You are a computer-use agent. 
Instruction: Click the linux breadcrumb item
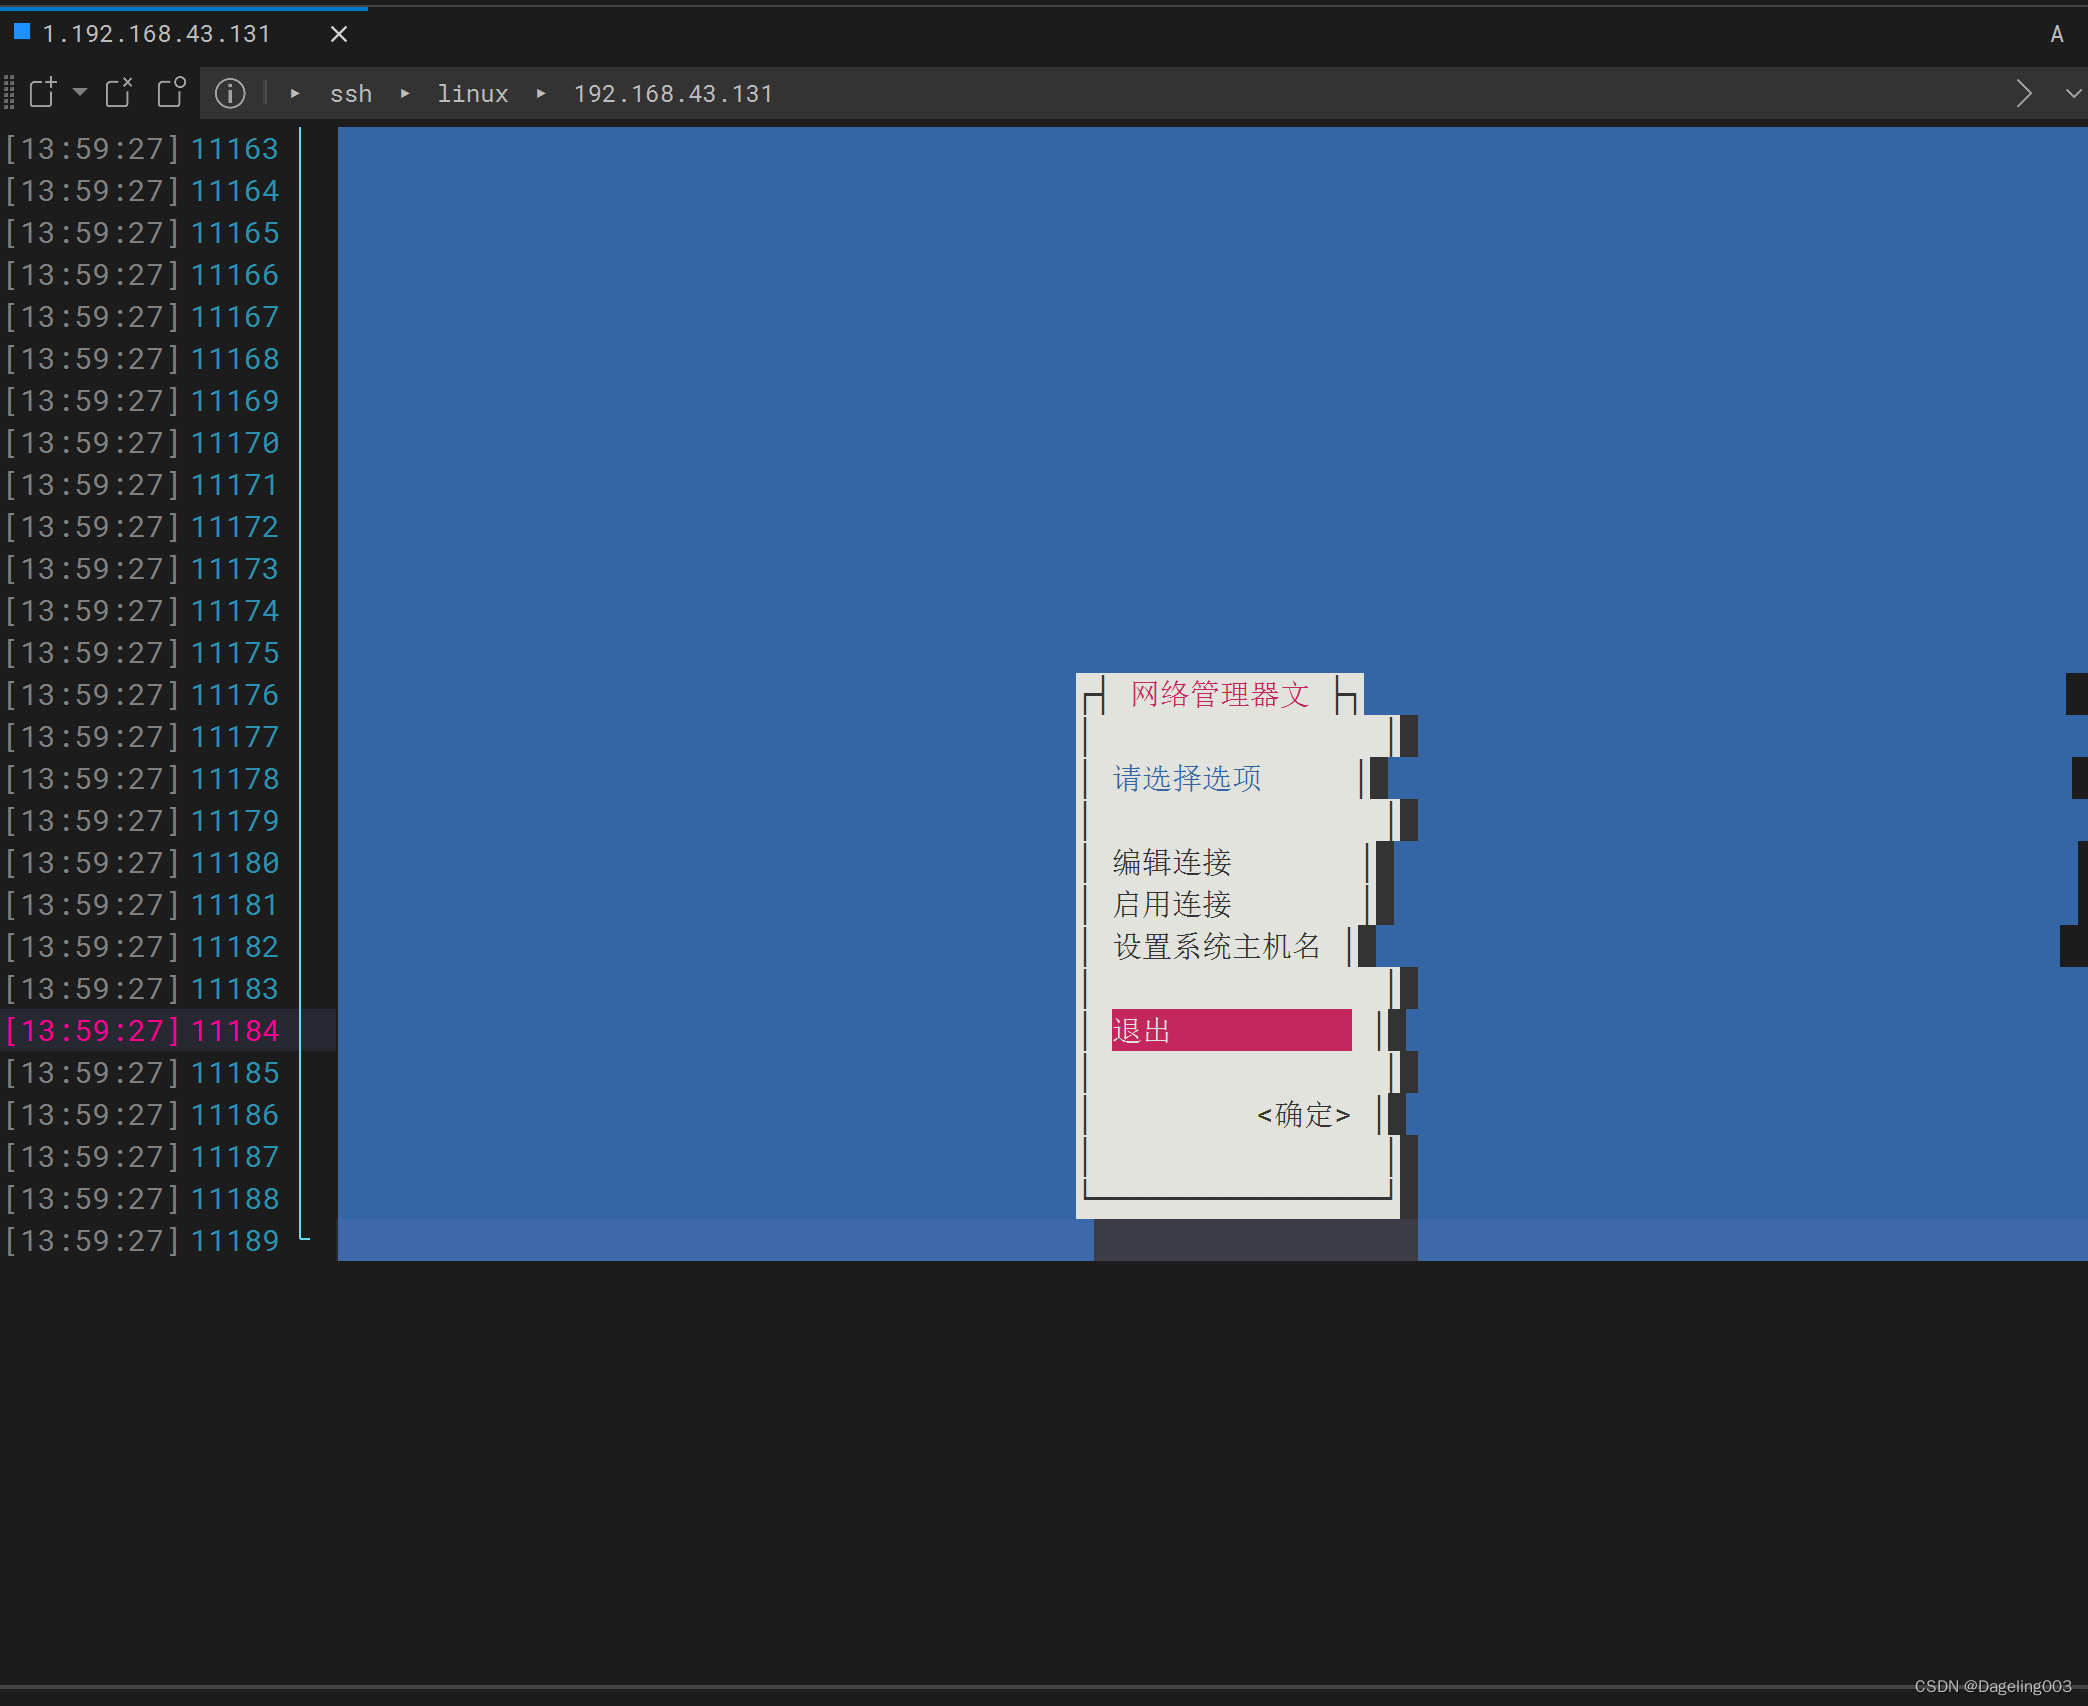(x=472, y=94)
